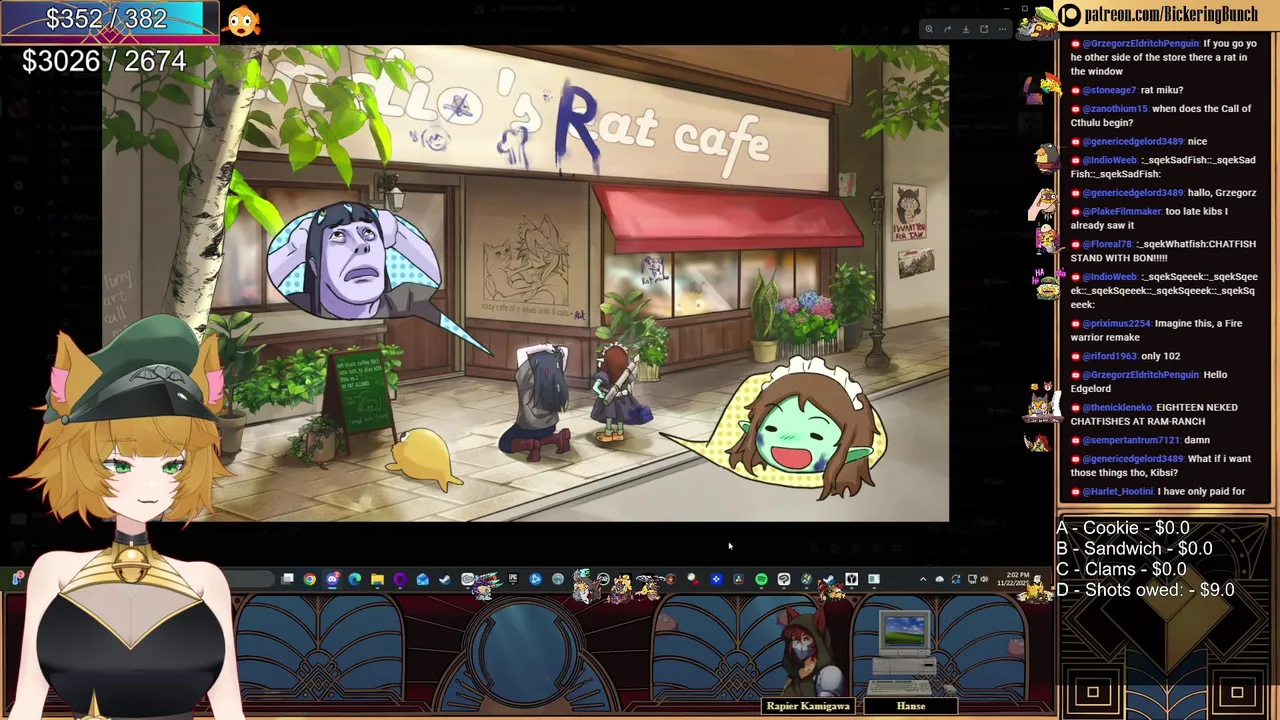This screenshot has width=1280, height=720.
Task: Open the Mail app on the taskbar
Action: click(x=422, y=579)
